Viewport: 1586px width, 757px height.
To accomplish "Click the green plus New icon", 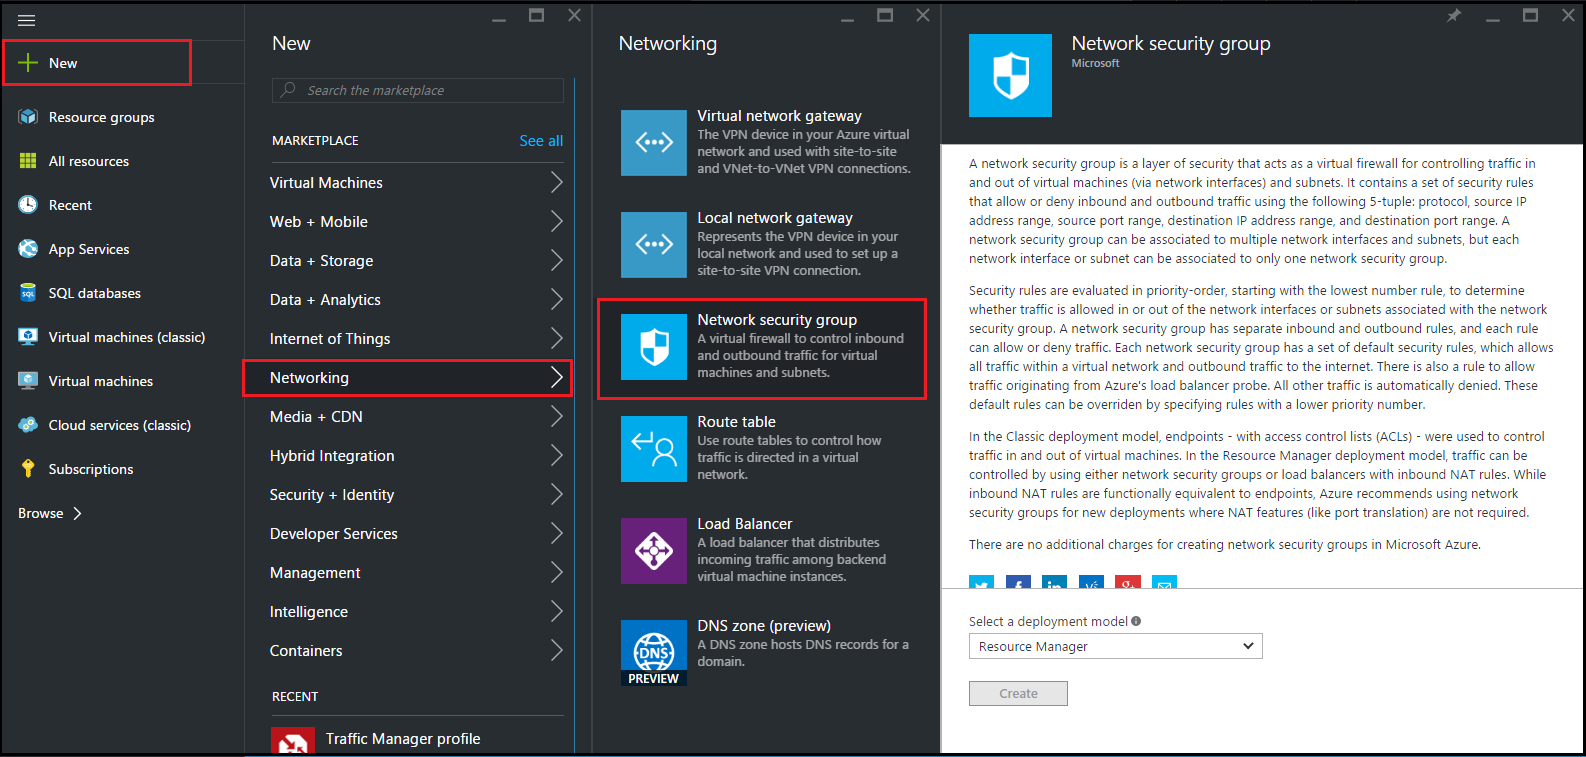I will tap(28, 63).
